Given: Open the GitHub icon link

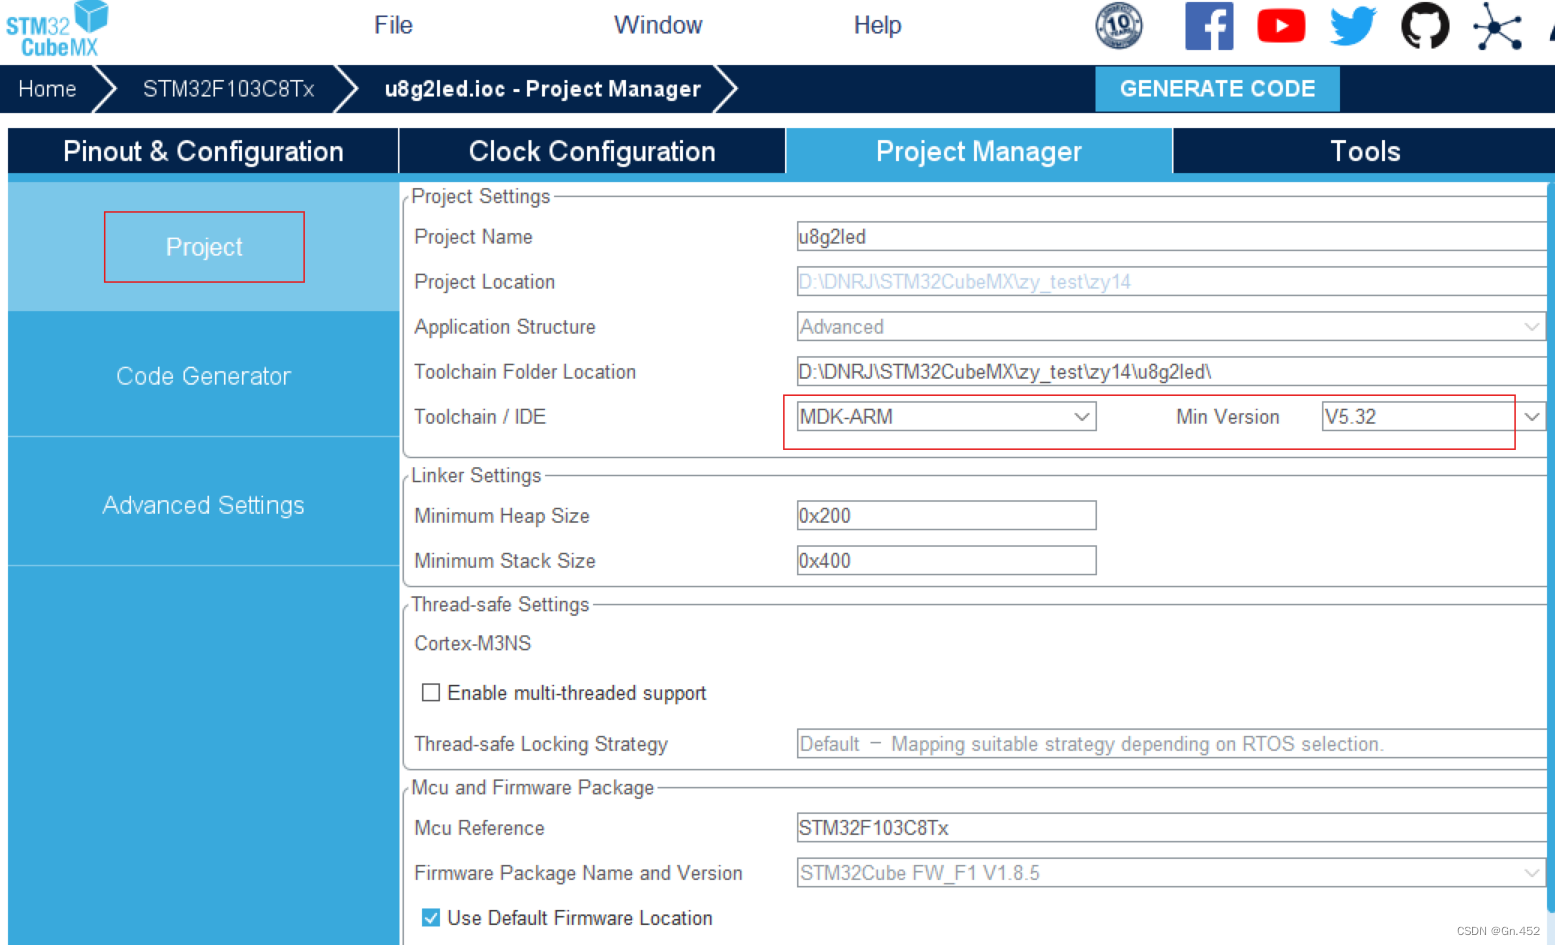Looking at the screenshot, I should coord(1425,26).
